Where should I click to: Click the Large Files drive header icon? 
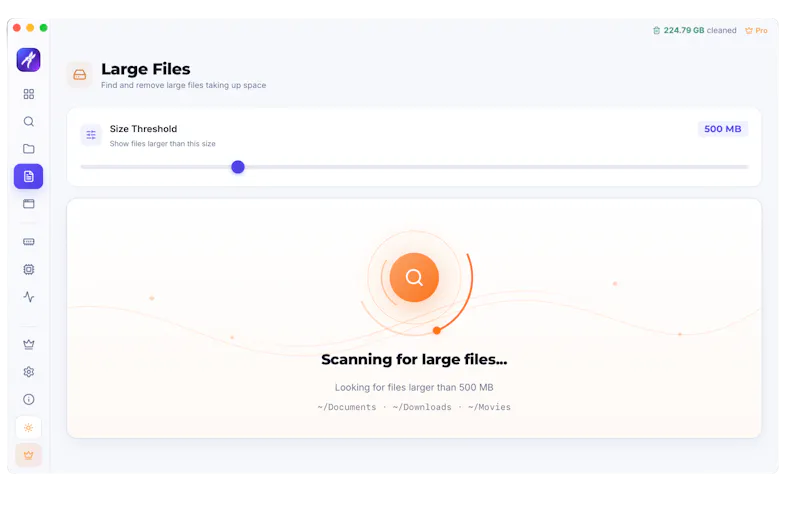click(x=80, y=75)
